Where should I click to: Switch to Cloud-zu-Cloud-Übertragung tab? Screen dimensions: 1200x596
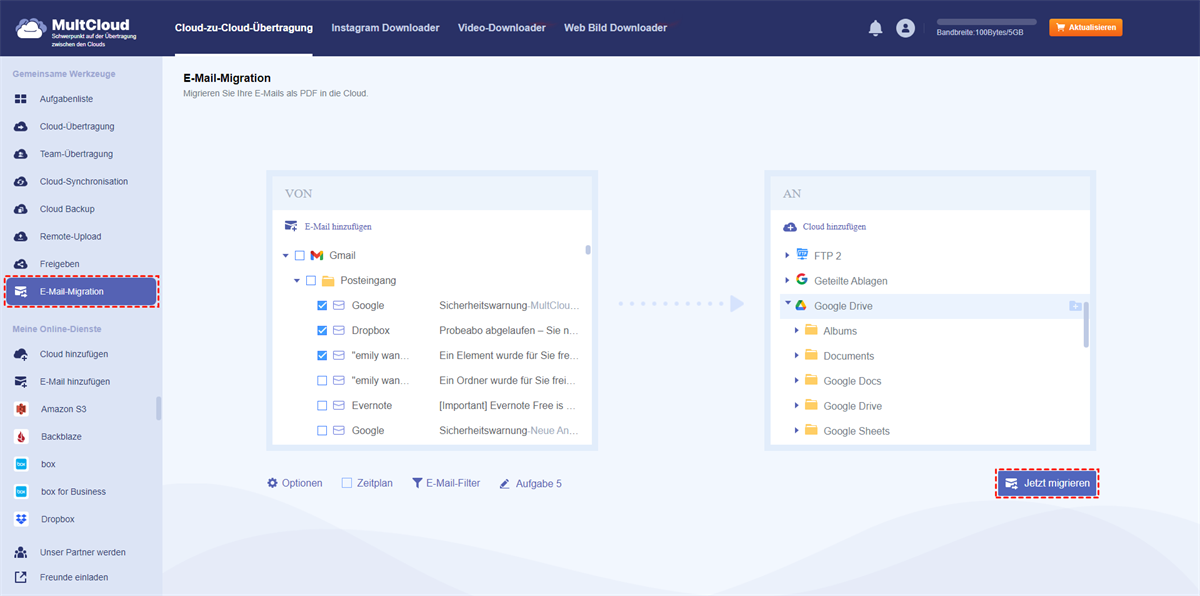[x=243, y=28]
